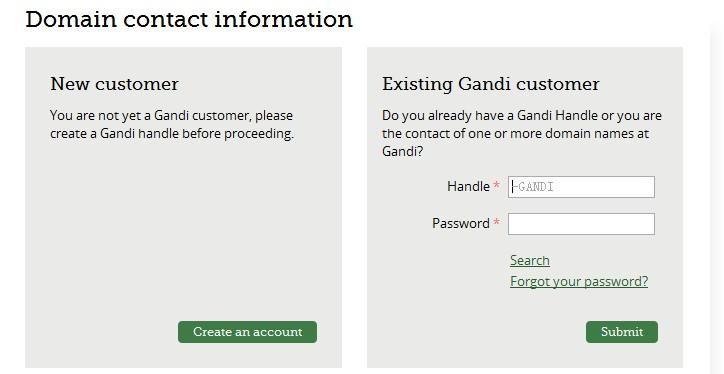Click the word 'Gandi?' ending the question
Viewport: 724px width, 374px height.
[x=402, y=151]
